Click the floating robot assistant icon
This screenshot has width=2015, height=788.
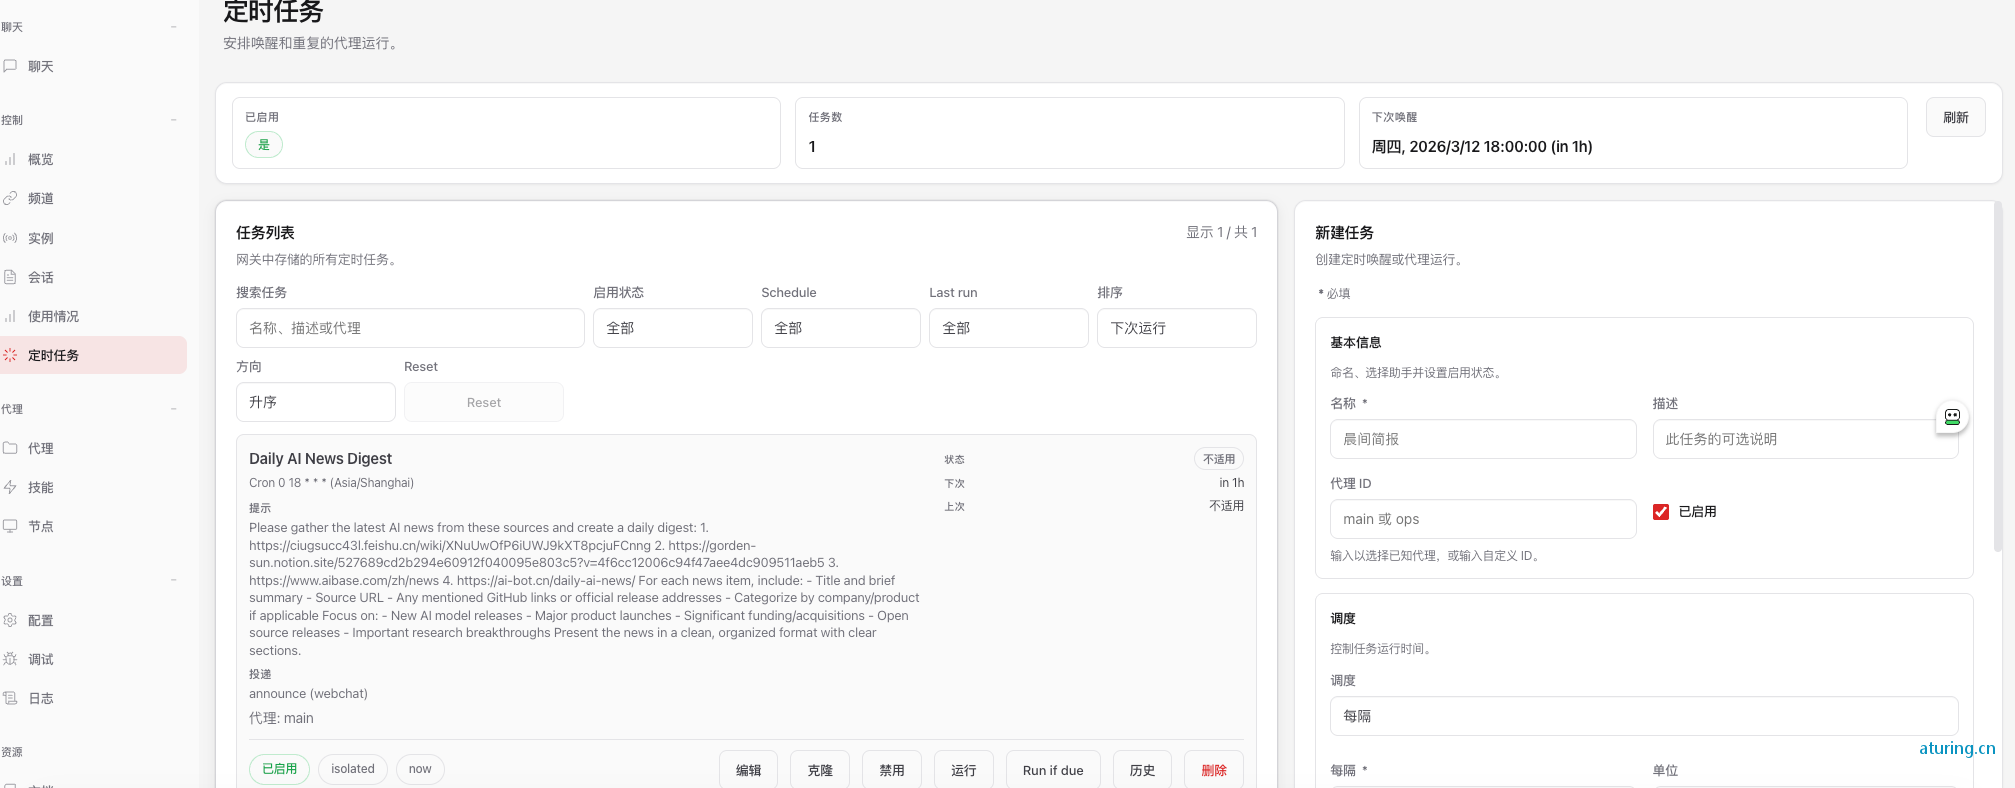coord(1952,417)
